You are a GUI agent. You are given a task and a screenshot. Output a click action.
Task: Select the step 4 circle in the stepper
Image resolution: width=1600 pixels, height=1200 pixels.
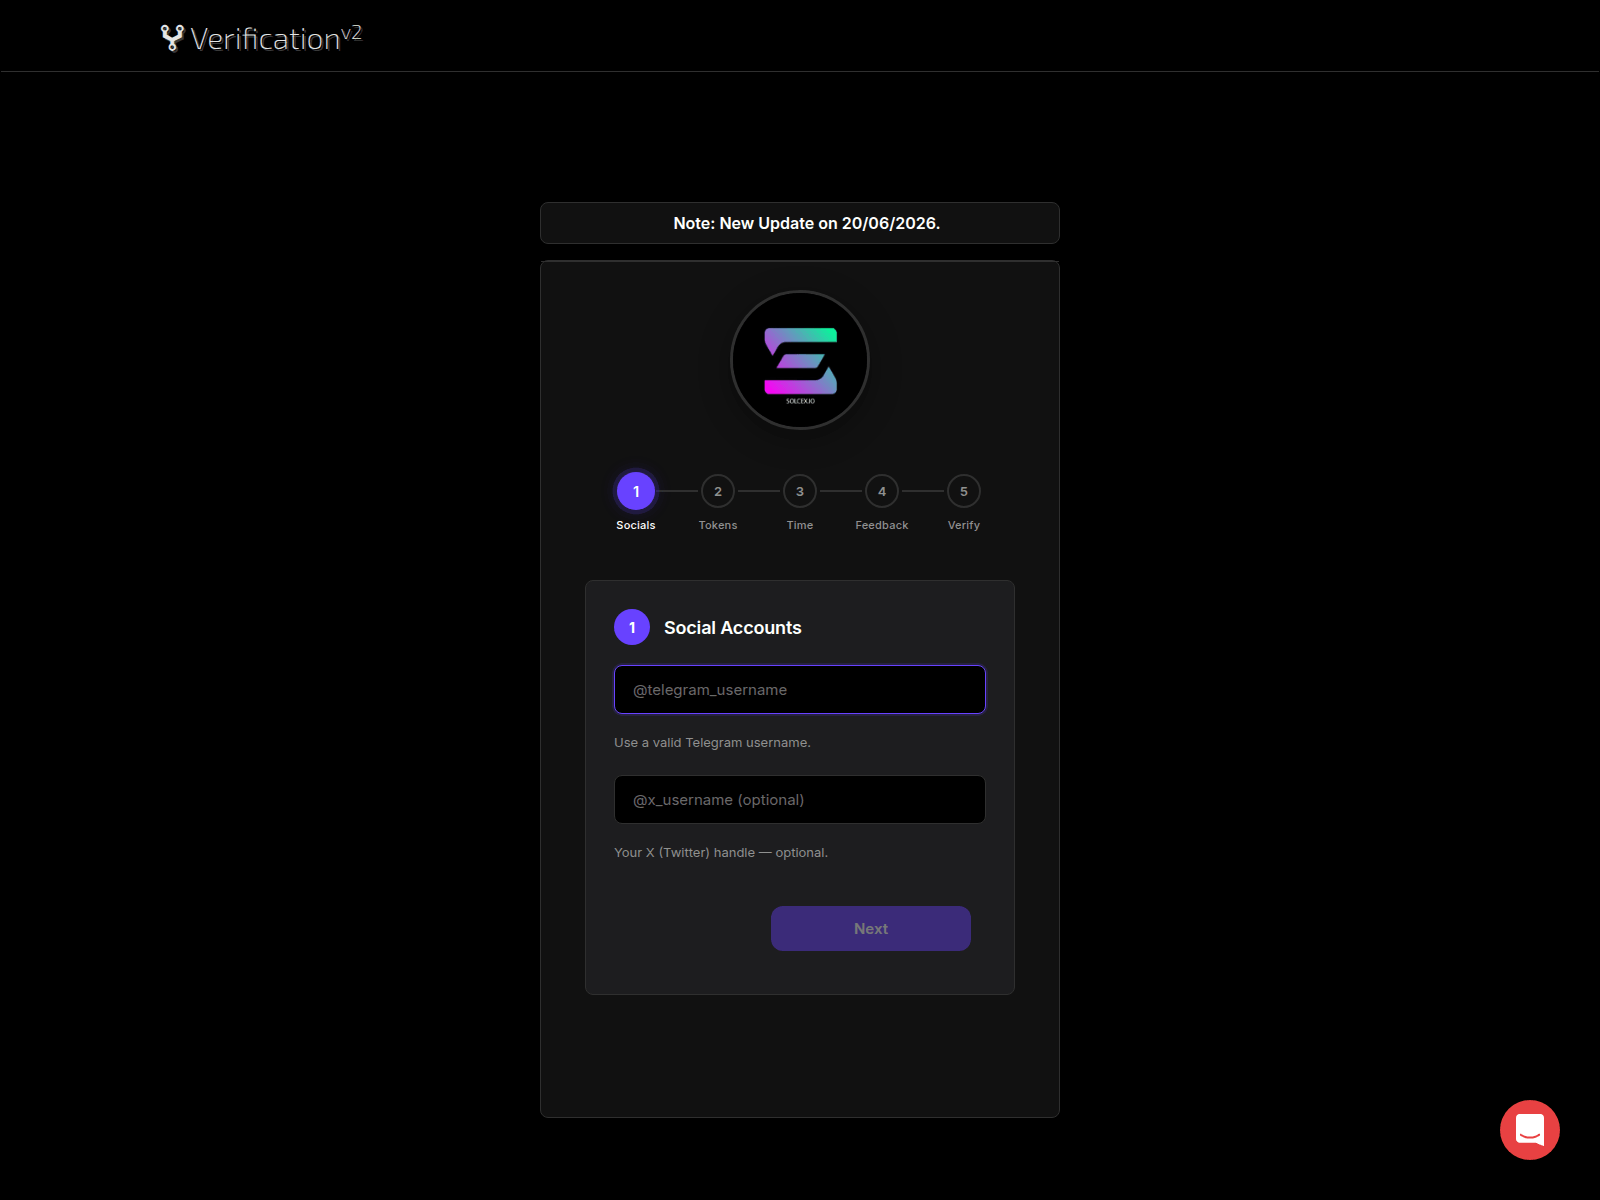(881, 491)
